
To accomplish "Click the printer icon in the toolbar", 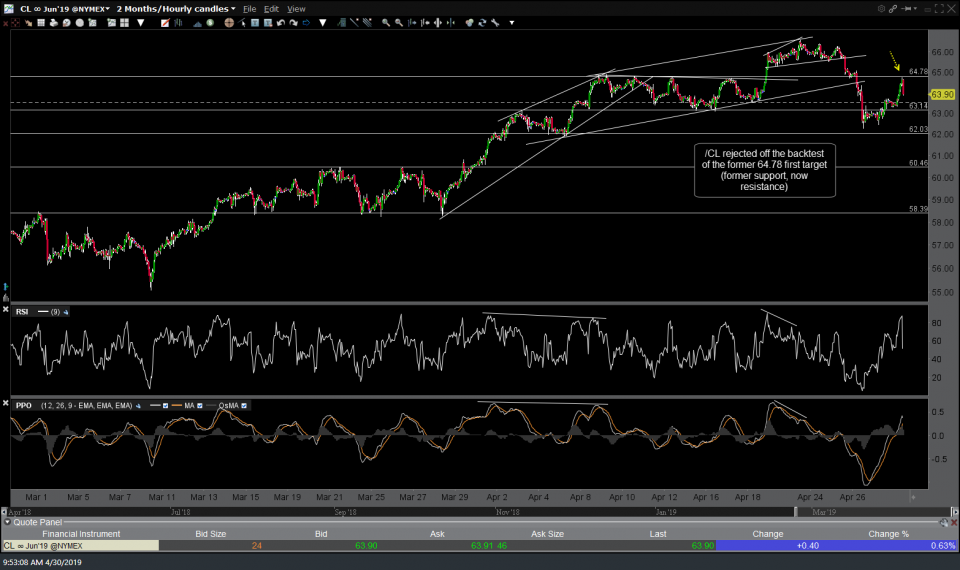I will tap(54, 23).
